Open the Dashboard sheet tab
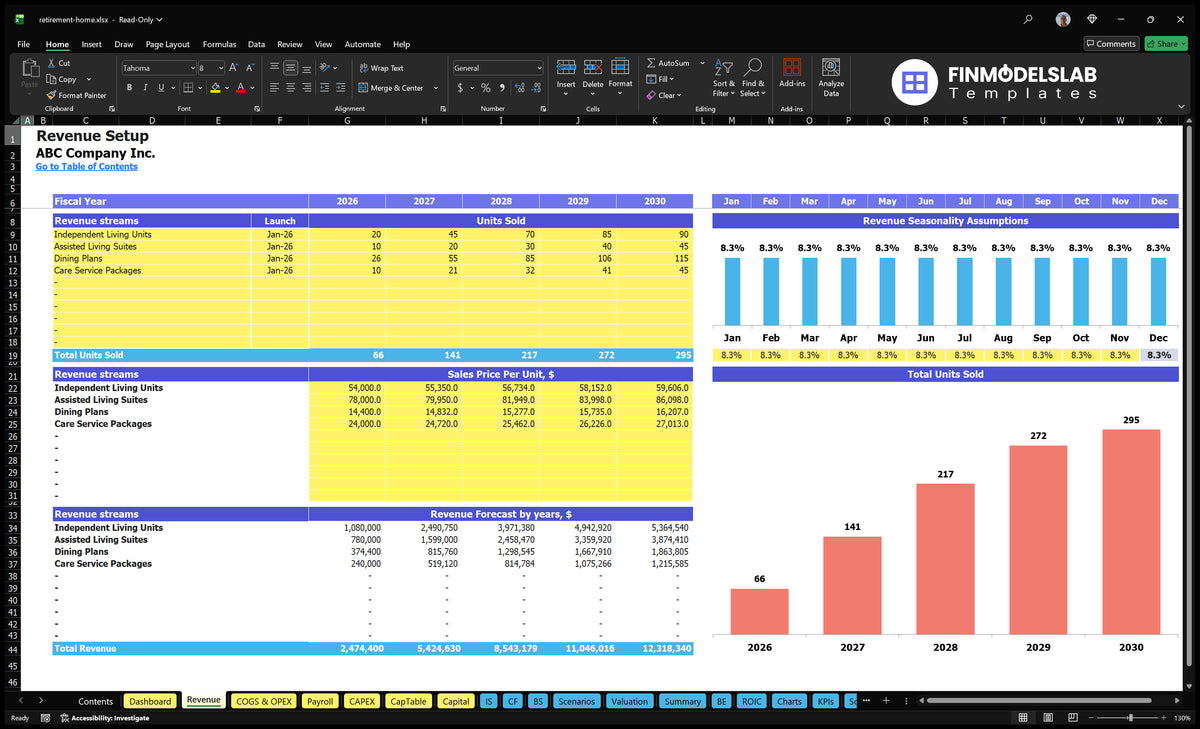The height and width of the screenshot is (729, 1200). (151, 701)
